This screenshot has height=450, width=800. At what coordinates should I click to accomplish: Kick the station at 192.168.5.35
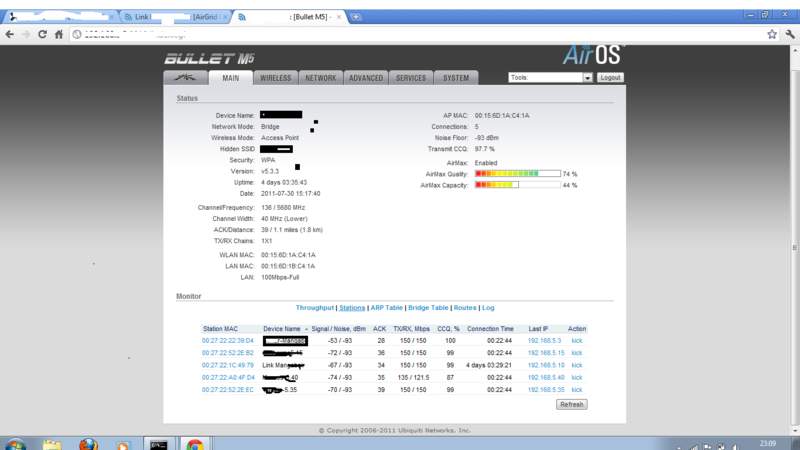click(577, 390)
